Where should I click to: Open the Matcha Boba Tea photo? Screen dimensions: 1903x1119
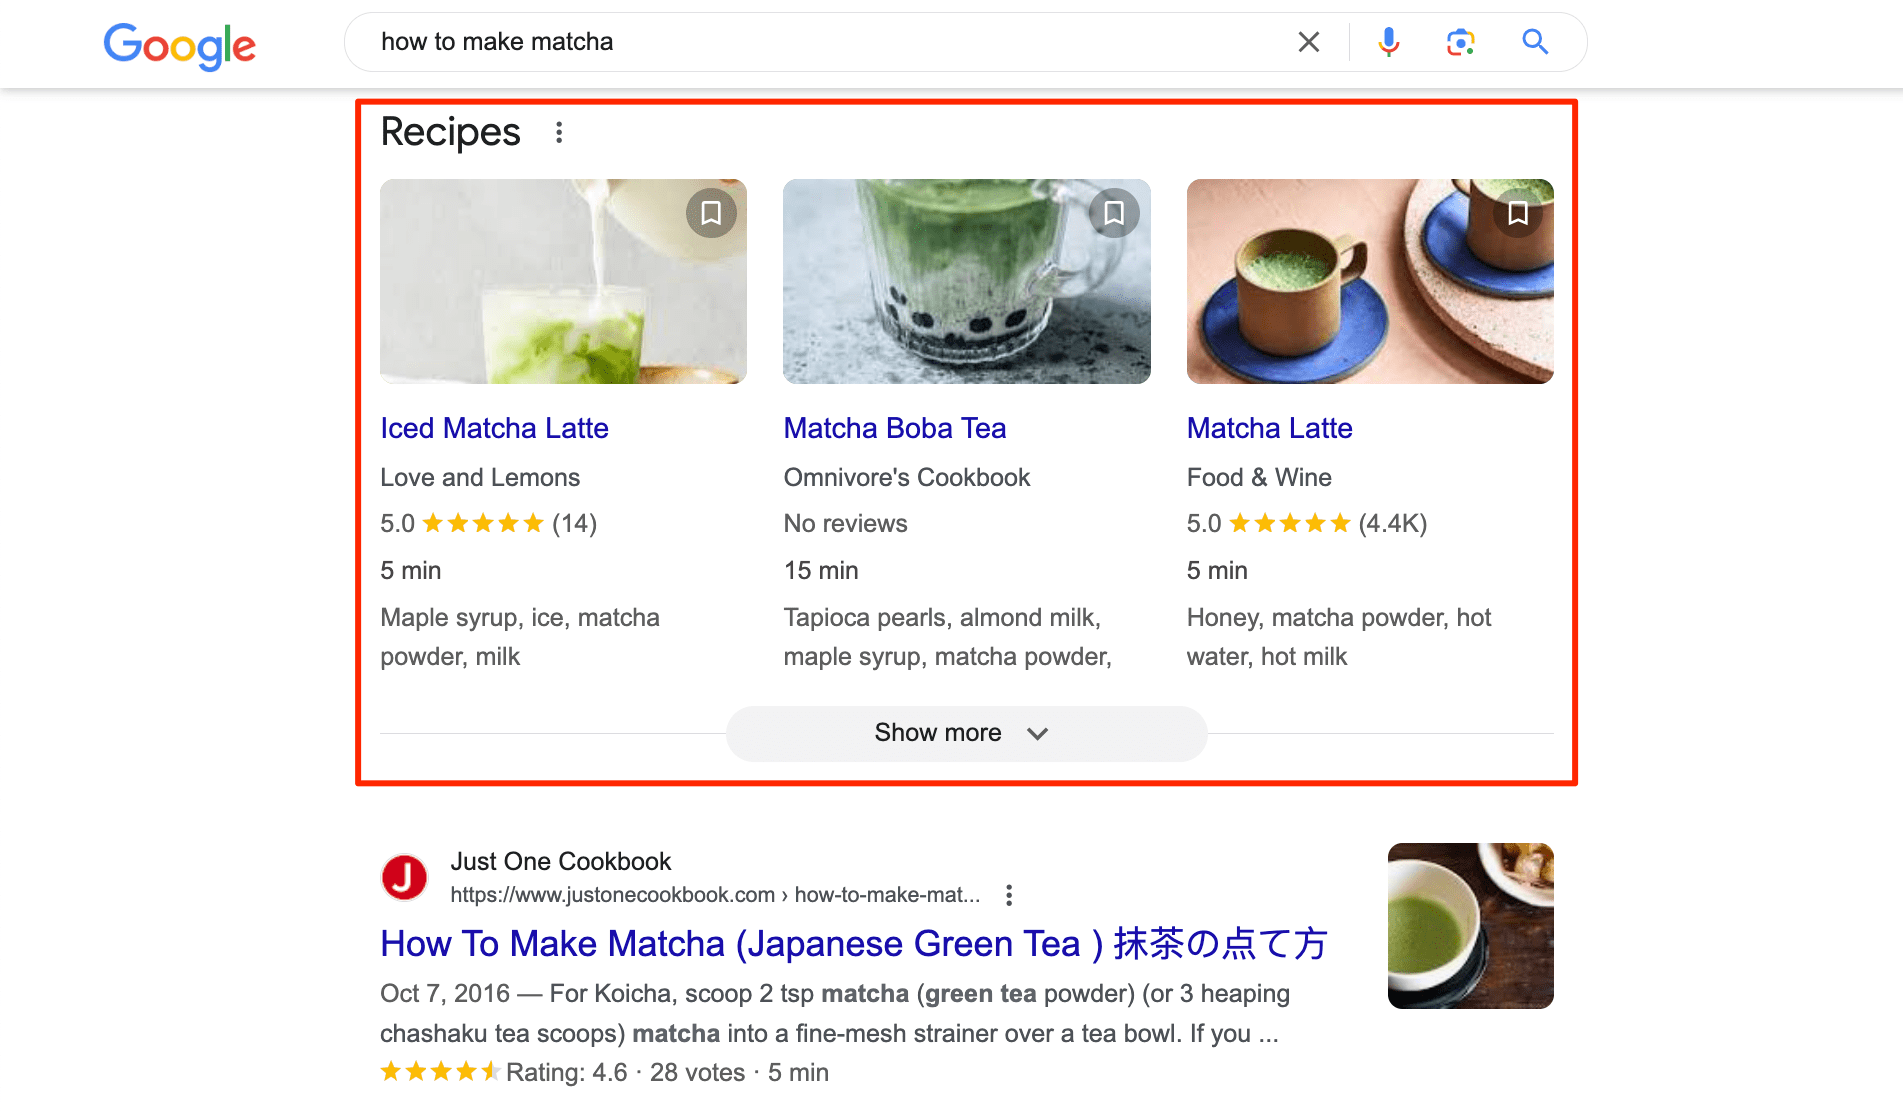(966, 281)
